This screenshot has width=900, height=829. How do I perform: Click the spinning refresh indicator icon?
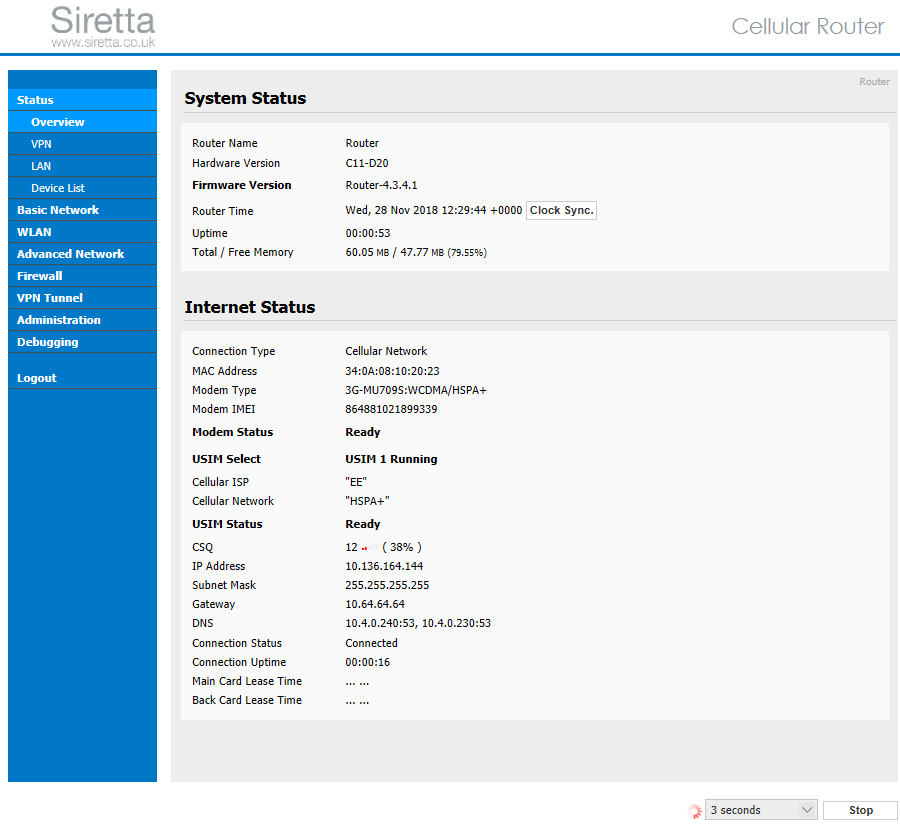(695, 811)
